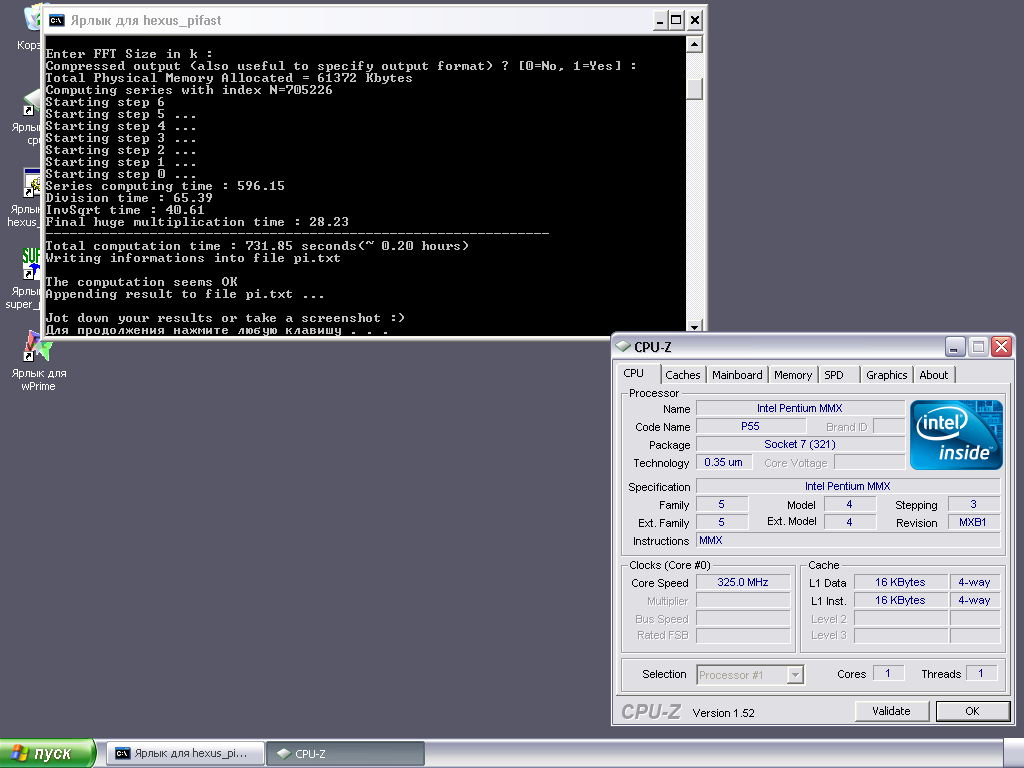The image size is (1024, 768).
Task: Click the Name field showing Intel Pentium MMX
Action: point(800,408)
